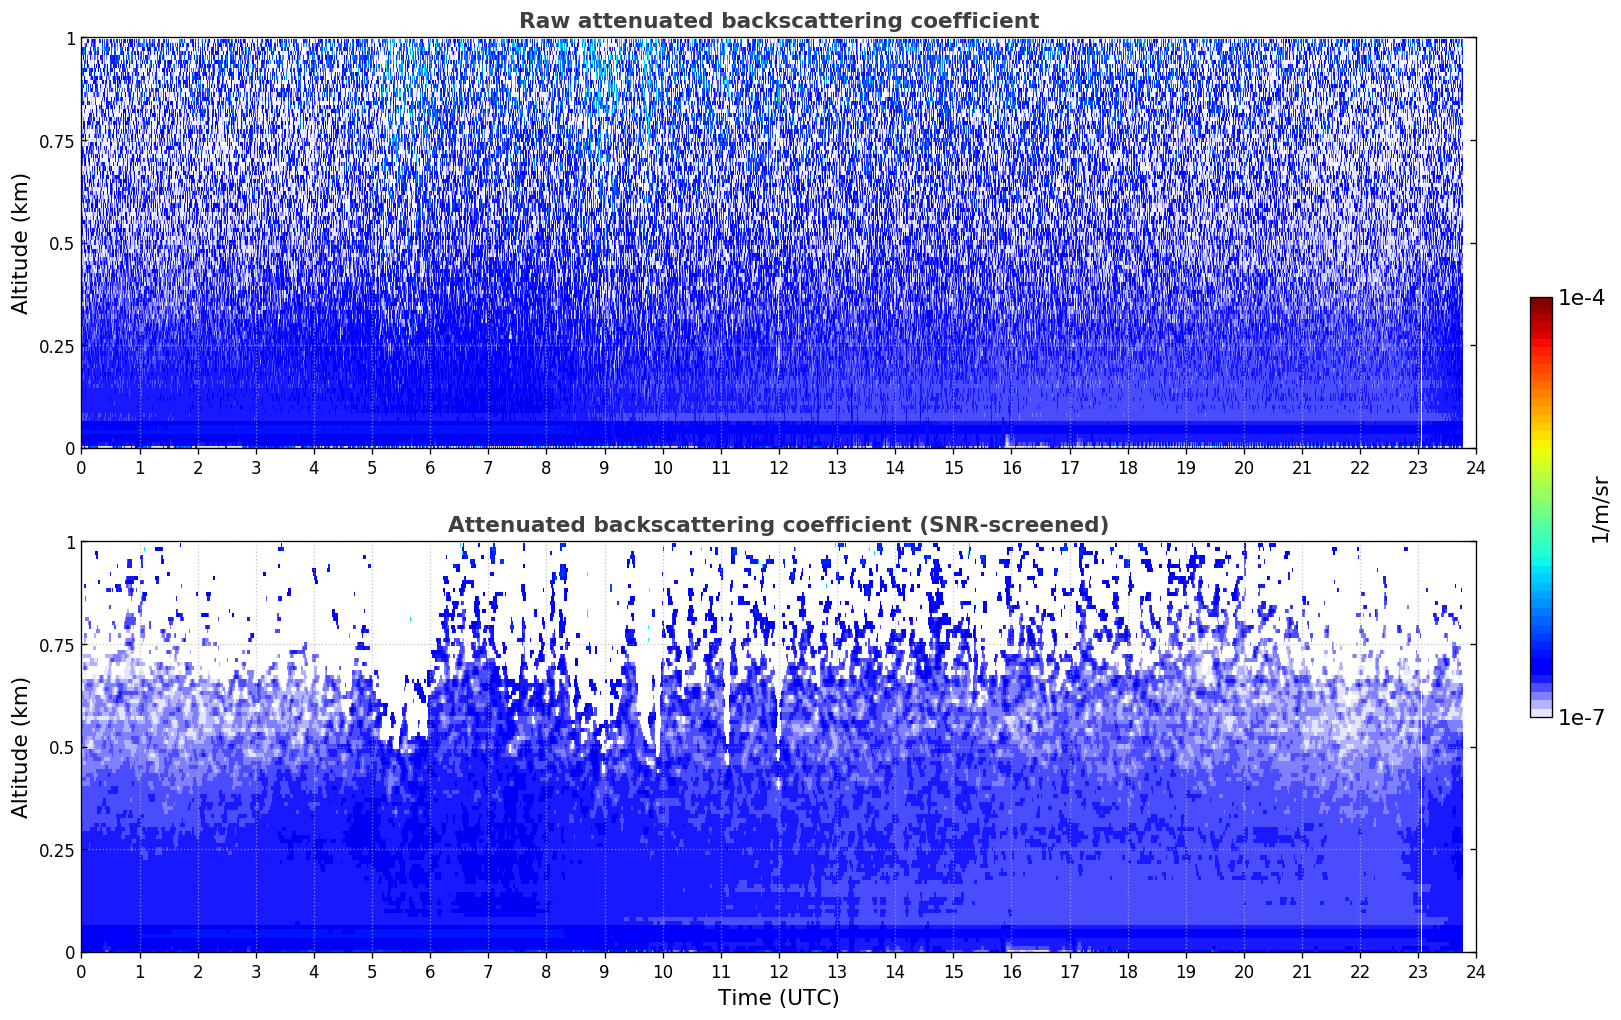Select hour 24 tick under the SNR-screened plot
Viewport: 1621px width, 1020px height.
click(1476, 972)
